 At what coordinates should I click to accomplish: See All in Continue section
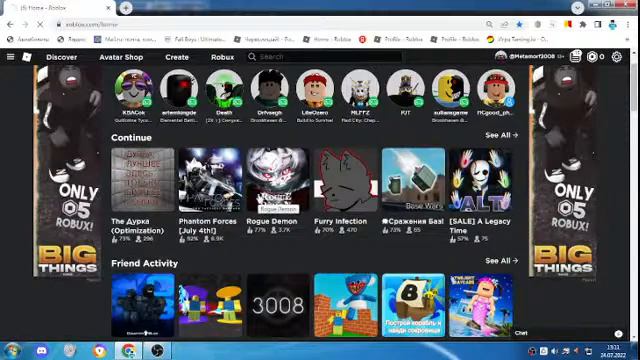(501, 135)
